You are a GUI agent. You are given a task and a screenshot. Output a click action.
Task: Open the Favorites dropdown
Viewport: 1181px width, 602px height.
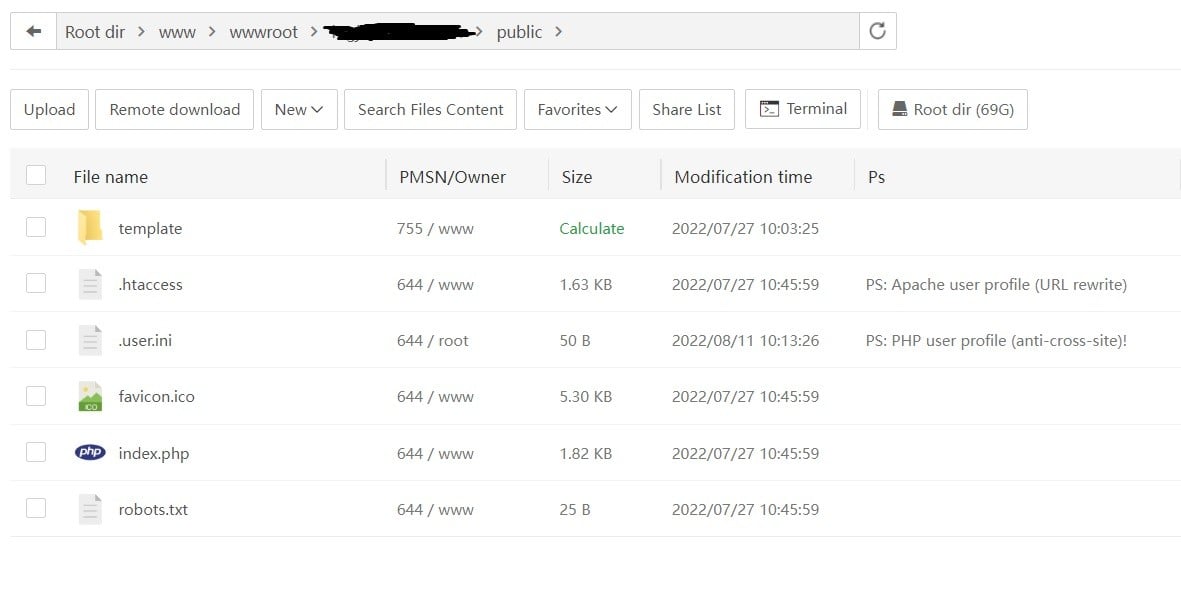coord(577,110)
